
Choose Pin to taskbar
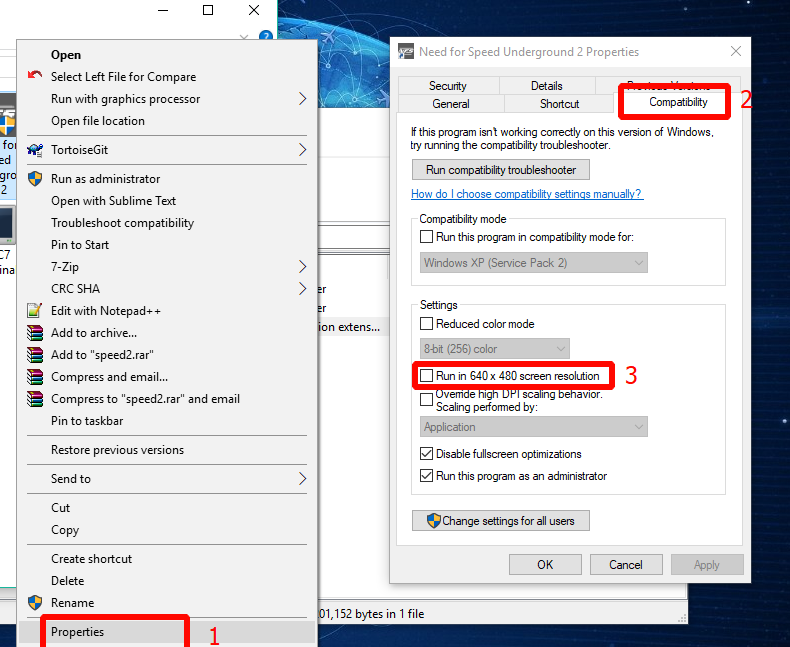pyautogui.click(x=167, y=421)
